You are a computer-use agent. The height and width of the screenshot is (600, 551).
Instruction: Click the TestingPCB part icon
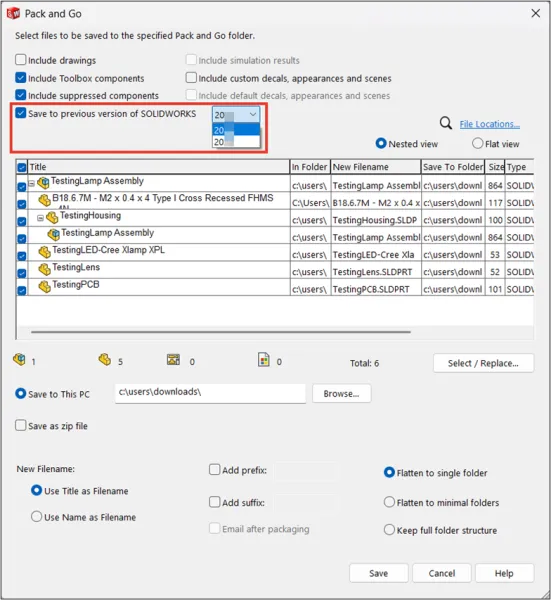coord(44,286)
